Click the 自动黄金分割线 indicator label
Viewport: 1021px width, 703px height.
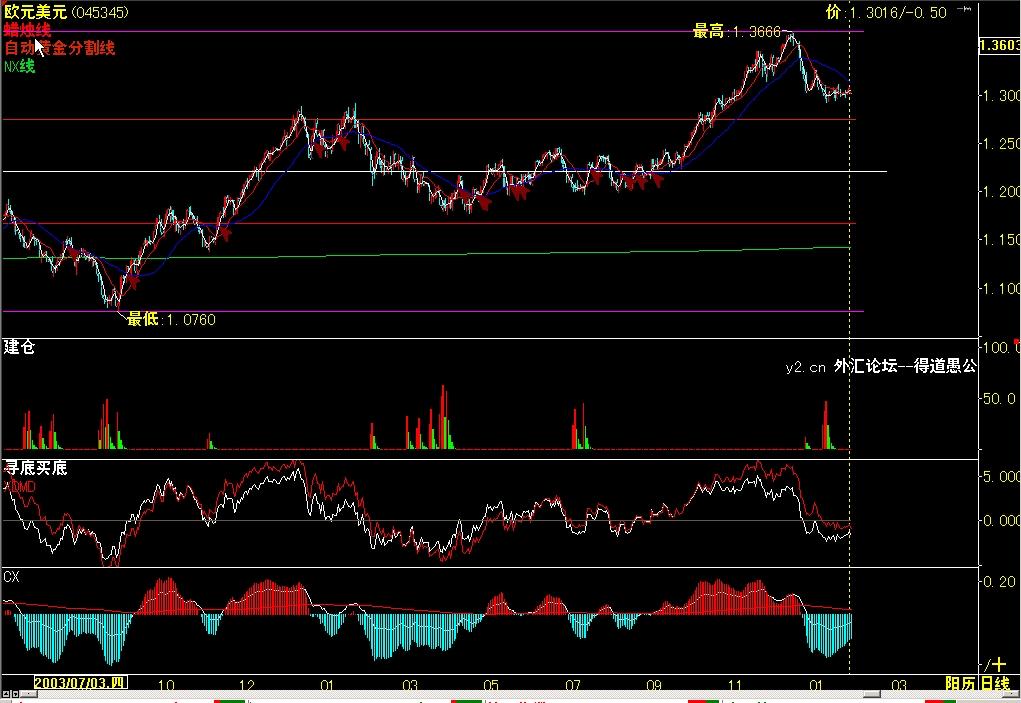pos(60,48)
